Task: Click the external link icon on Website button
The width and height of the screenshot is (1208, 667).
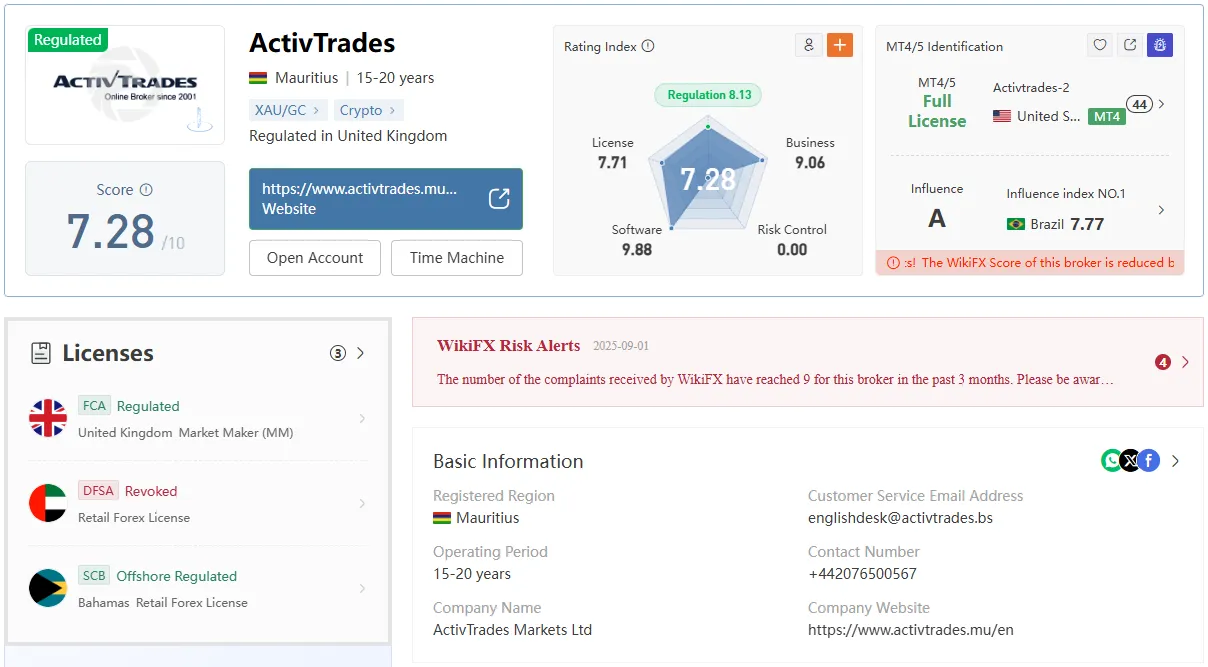Action: [499, 199]
